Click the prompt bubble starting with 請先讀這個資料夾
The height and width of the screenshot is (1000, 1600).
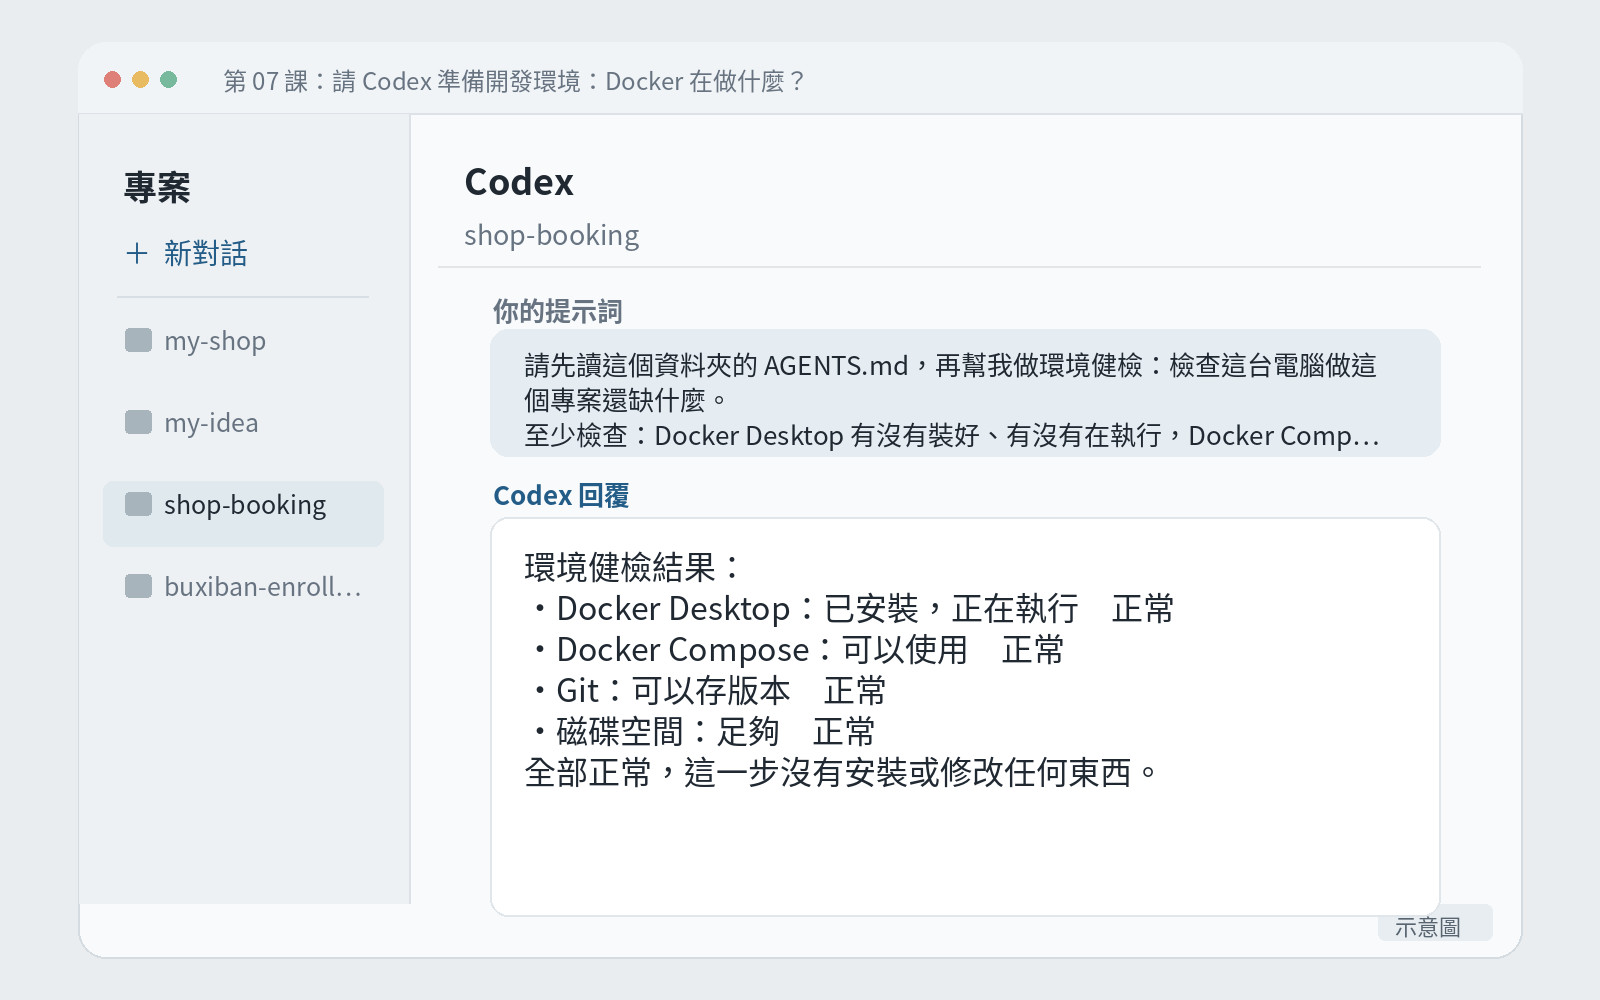[x=965, y=393]
